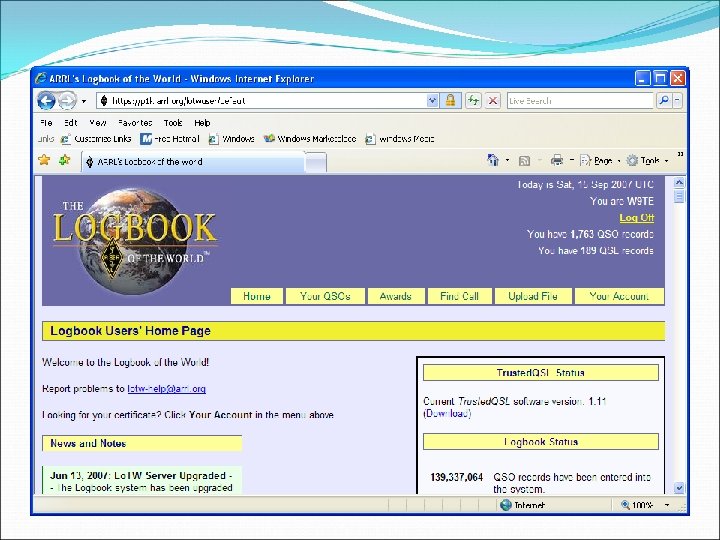Click the Live Search input box
The width and height of the screenshot is (720, 540).
580,101
